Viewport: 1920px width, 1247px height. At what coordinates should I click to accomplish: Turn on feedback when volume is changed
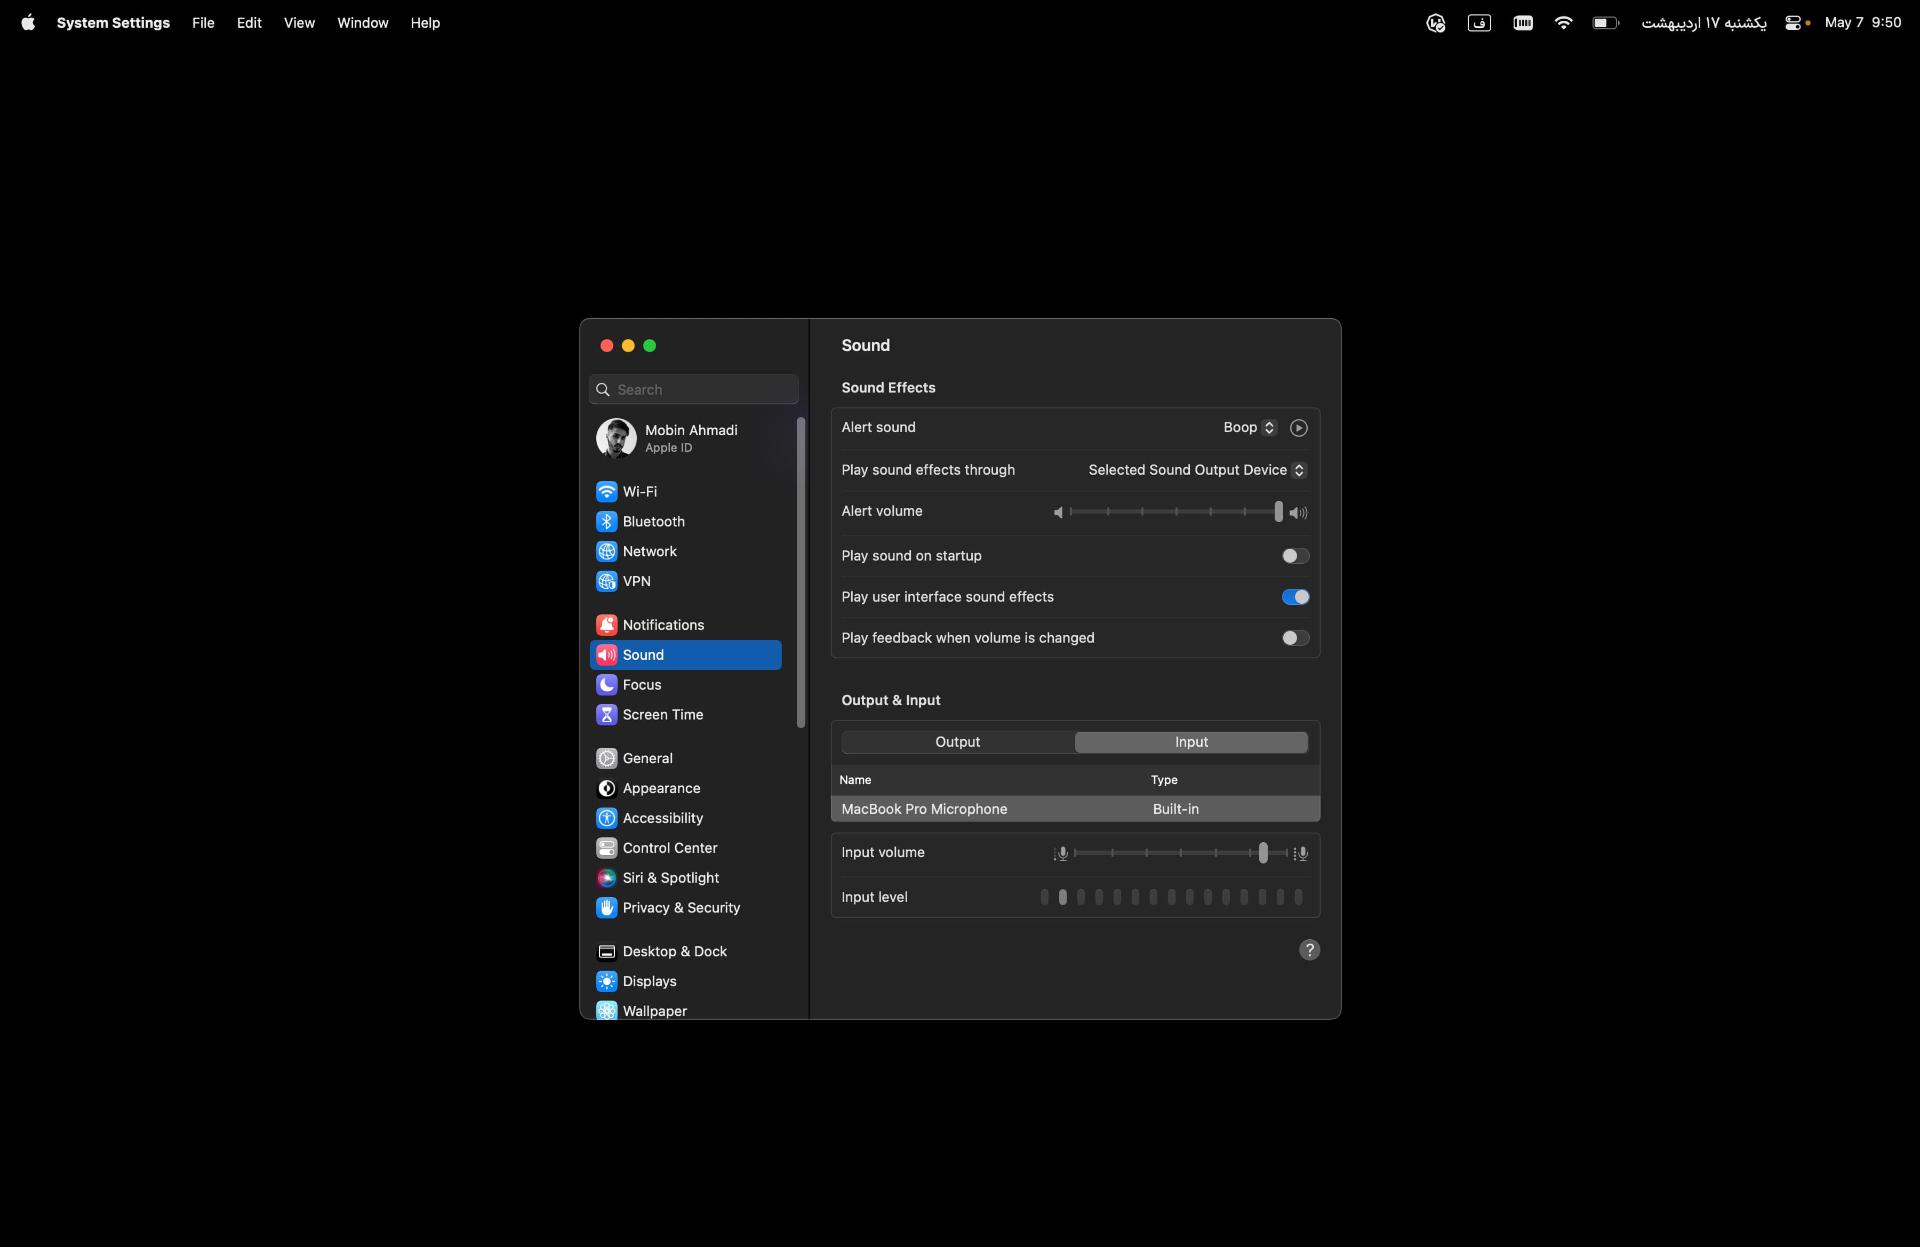point(1295,638)
